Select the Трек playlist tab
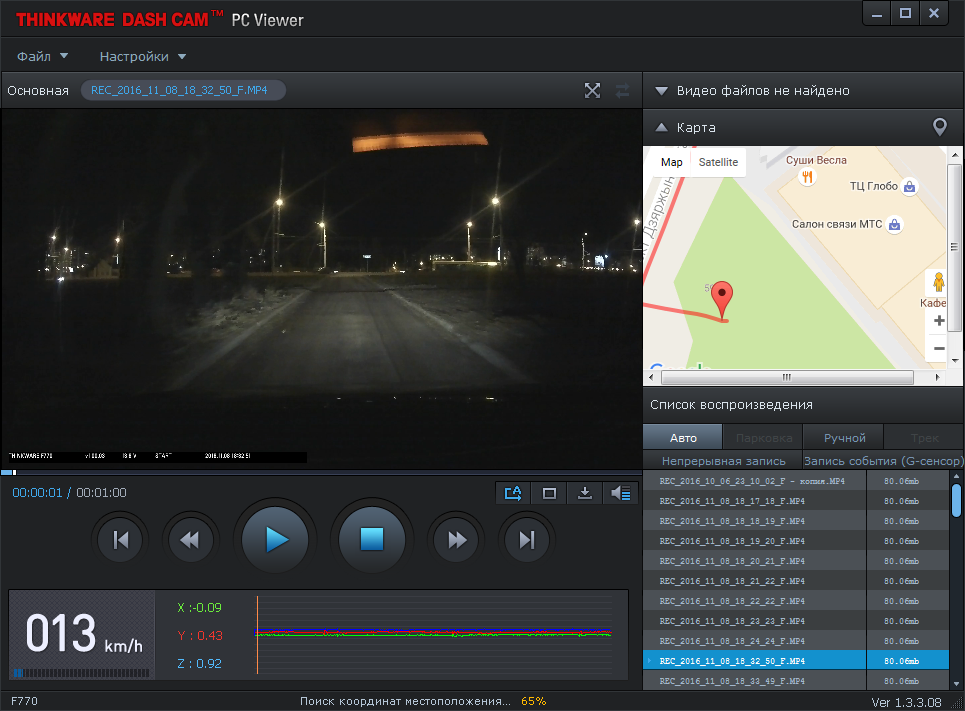965x711 pixels. pos(924,438)
